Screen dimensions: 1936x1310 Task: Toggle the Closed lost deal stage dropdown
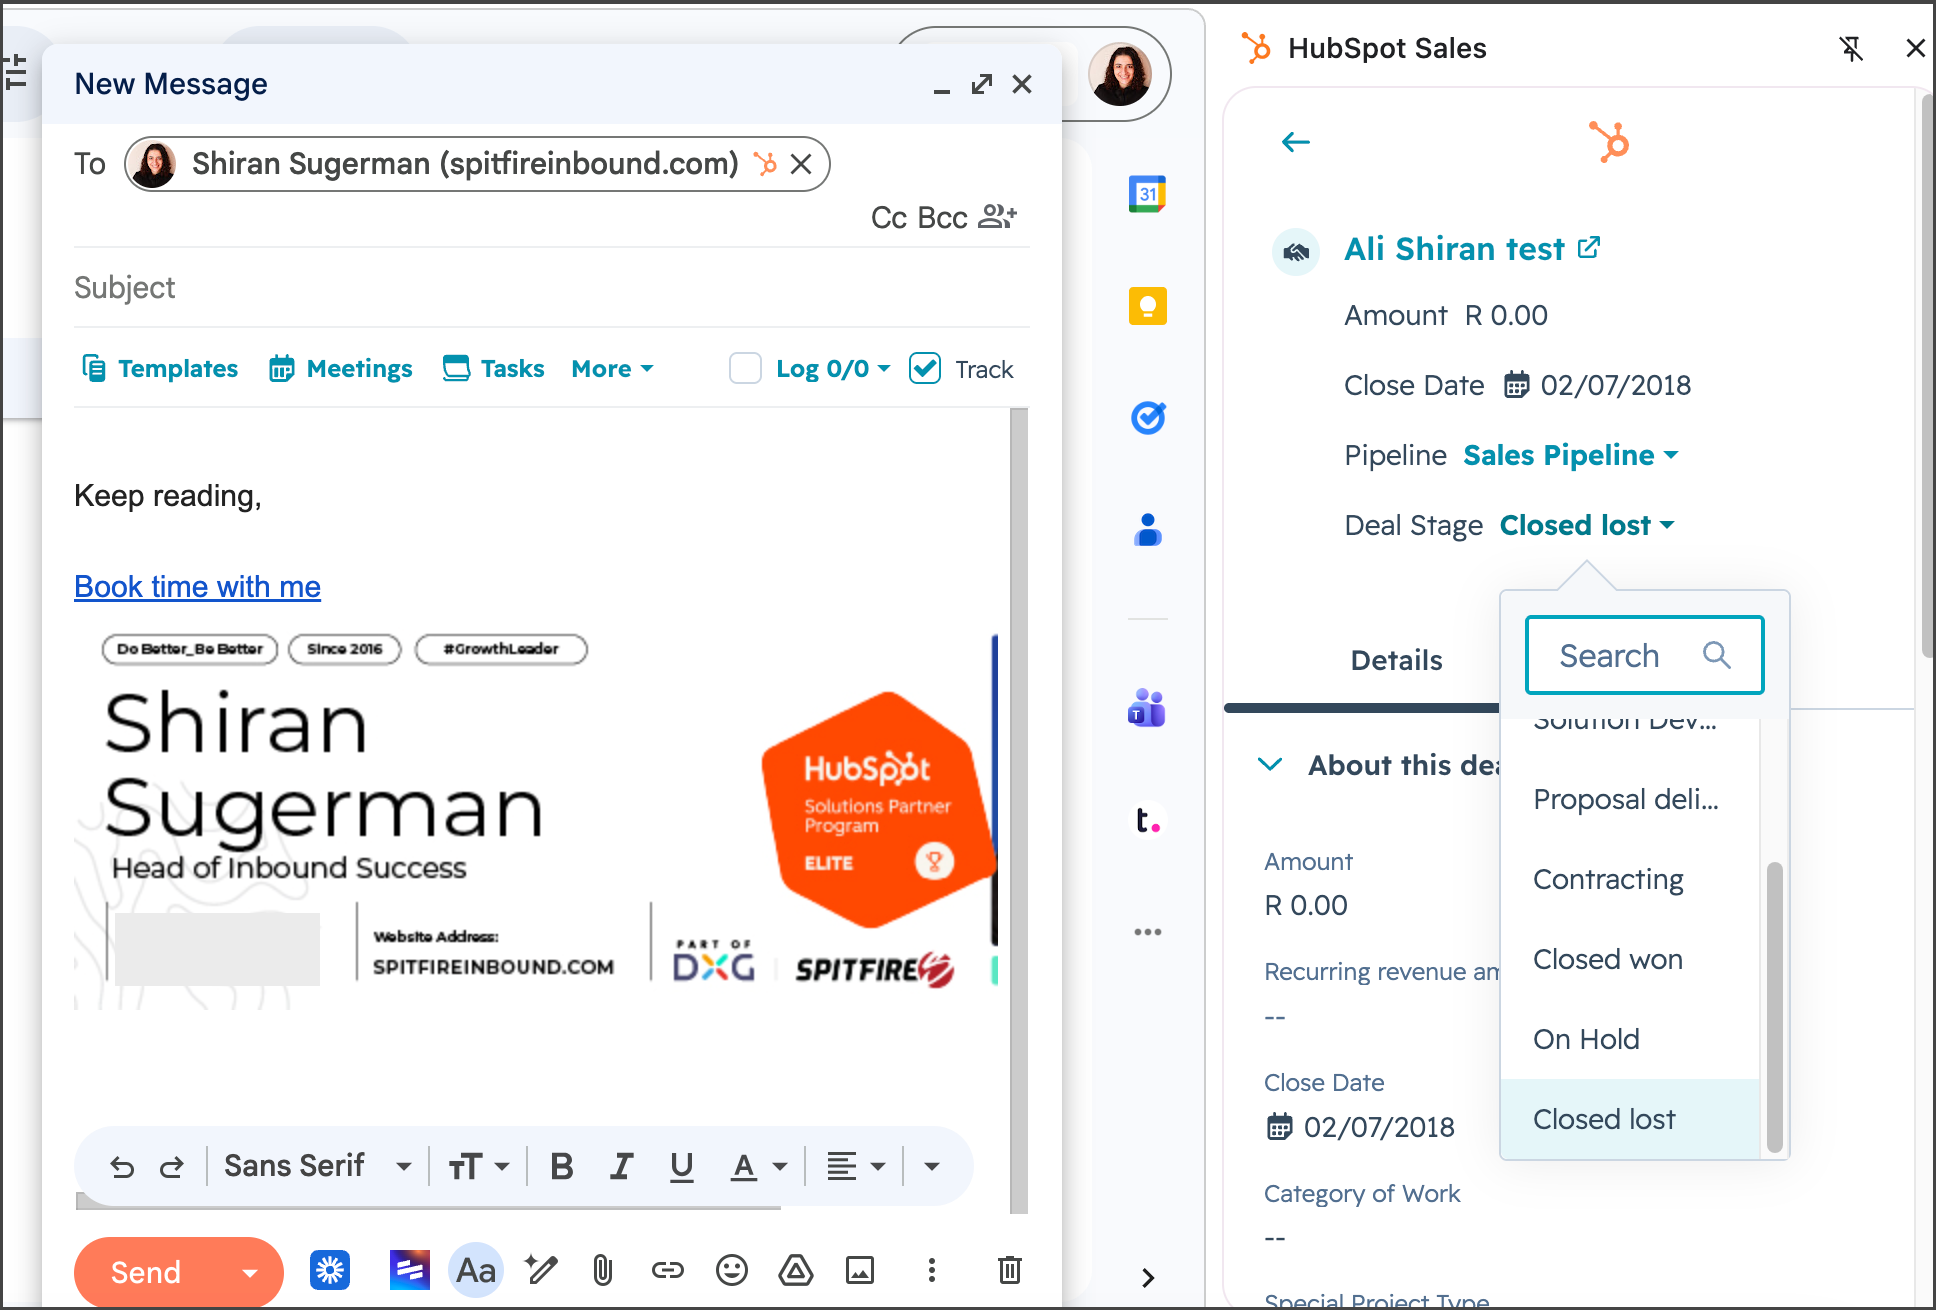click(x=1586, y=525)
